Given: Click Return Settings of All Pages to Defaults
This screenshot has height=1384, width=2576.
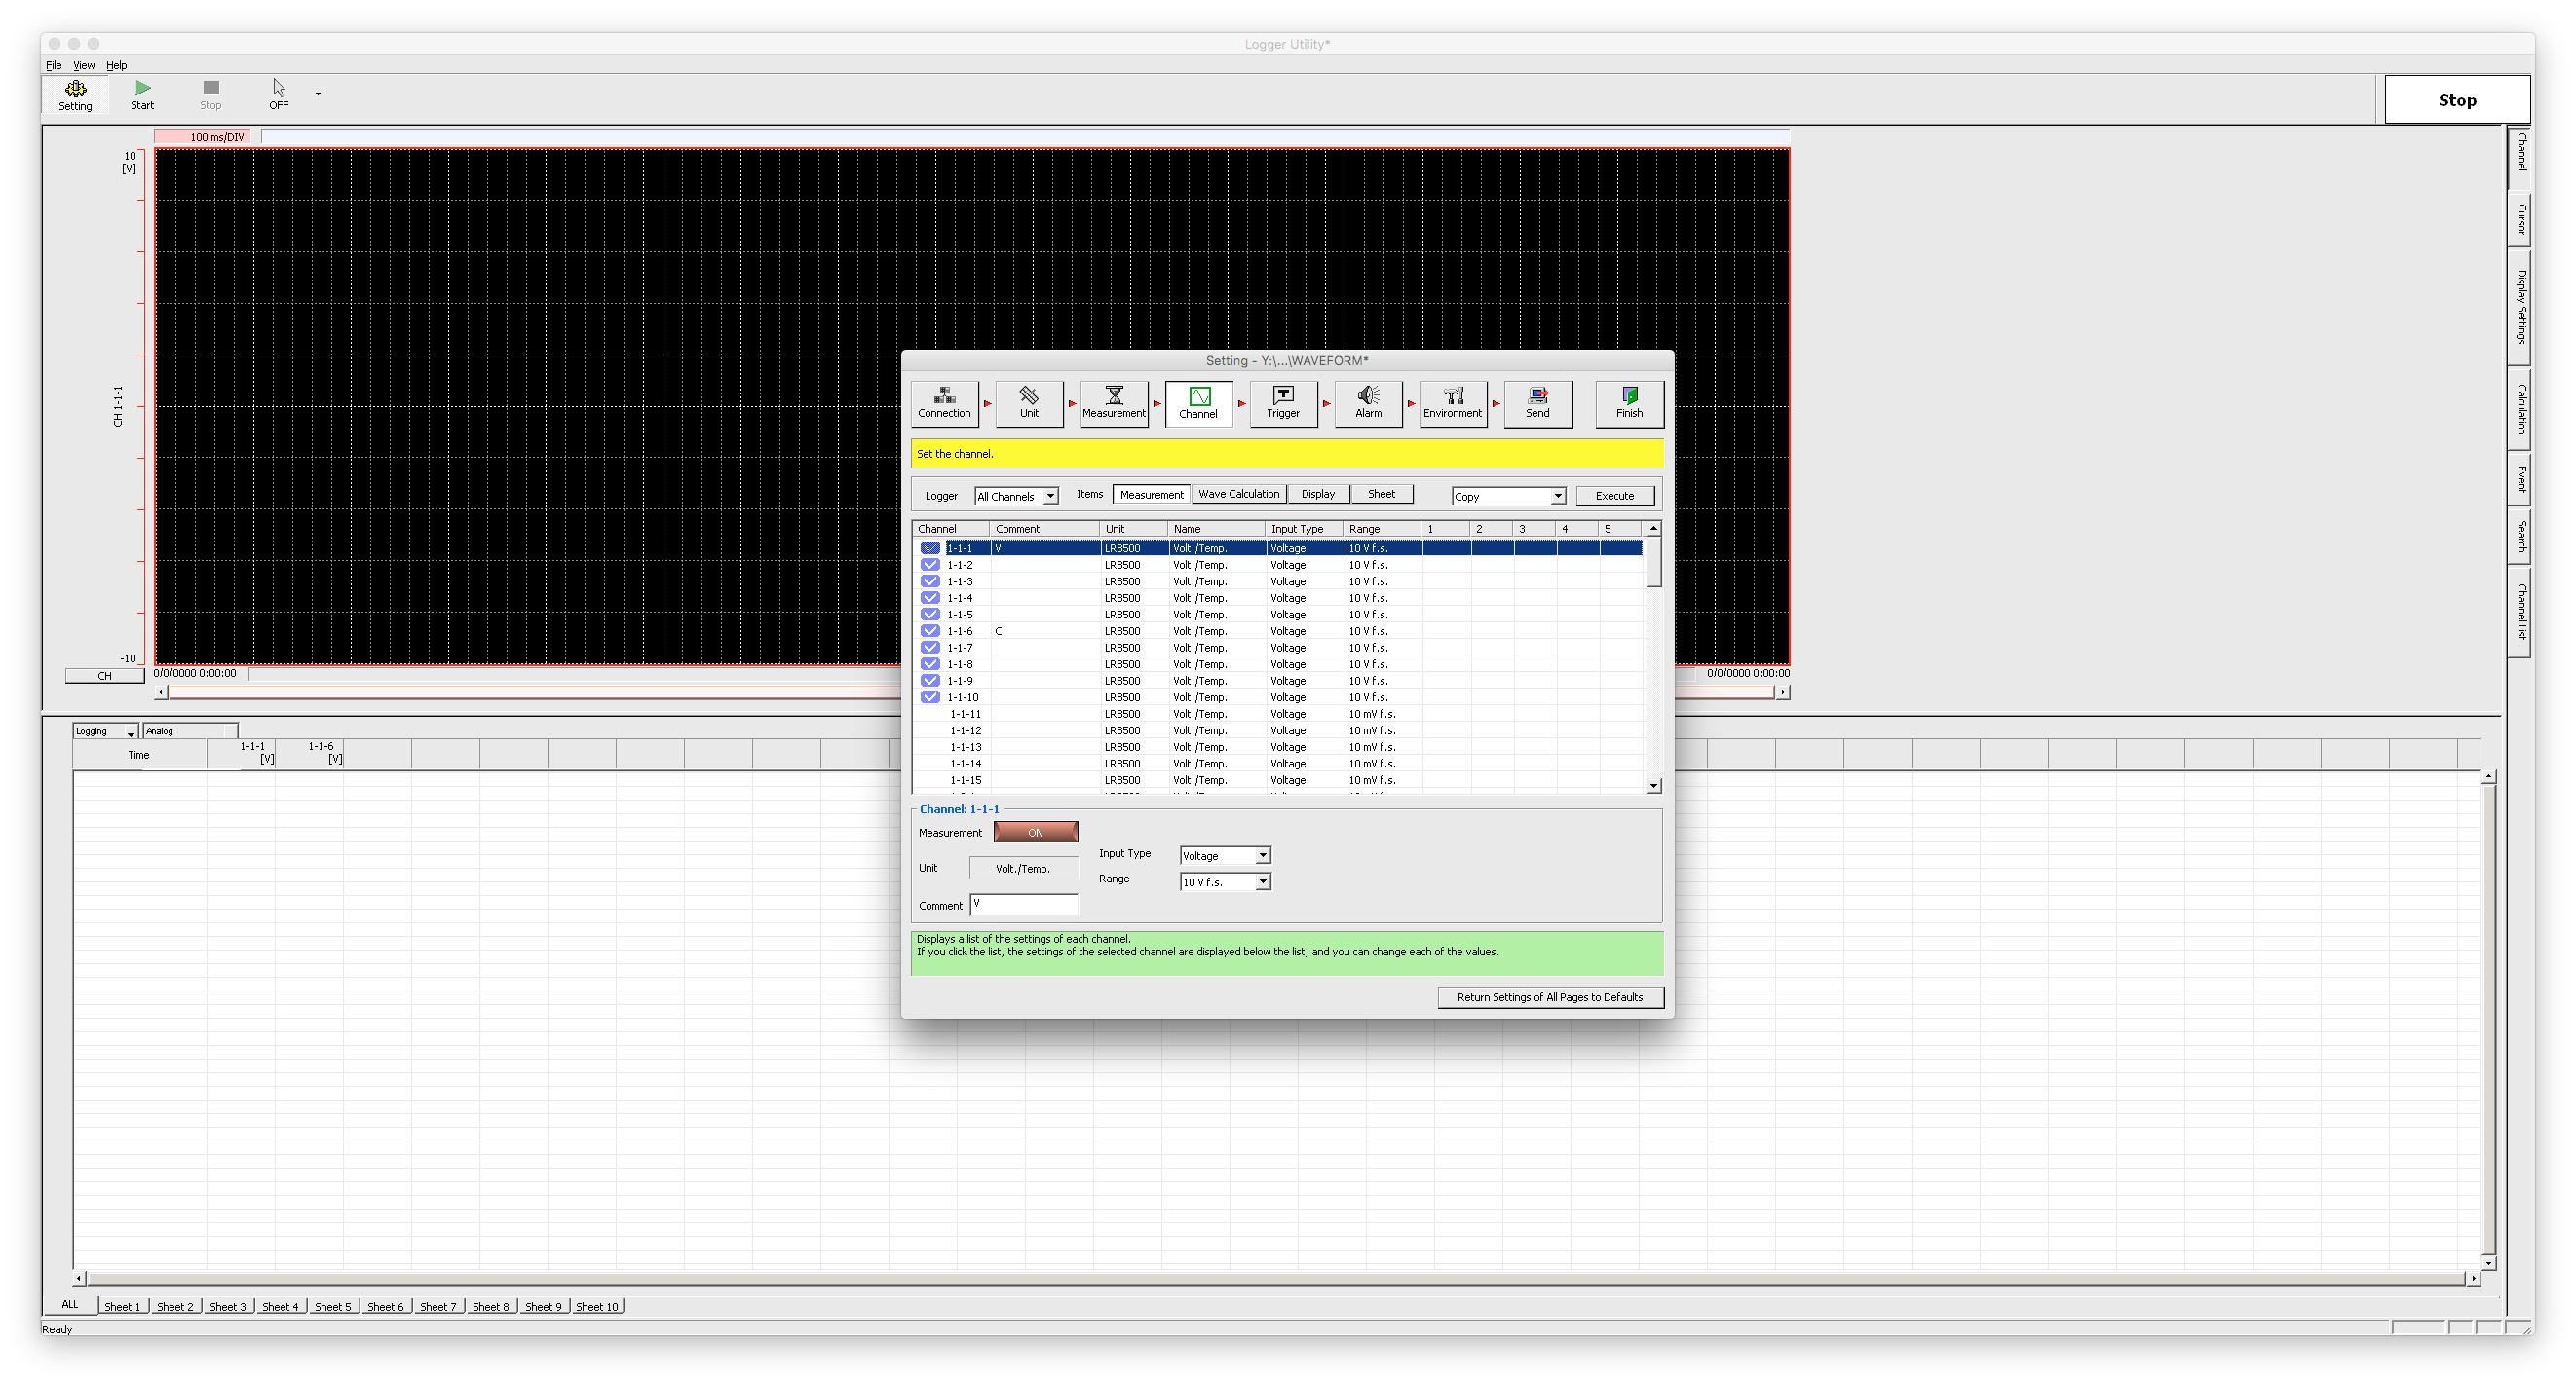Looking at the screenshot, I should point(1549,997).
